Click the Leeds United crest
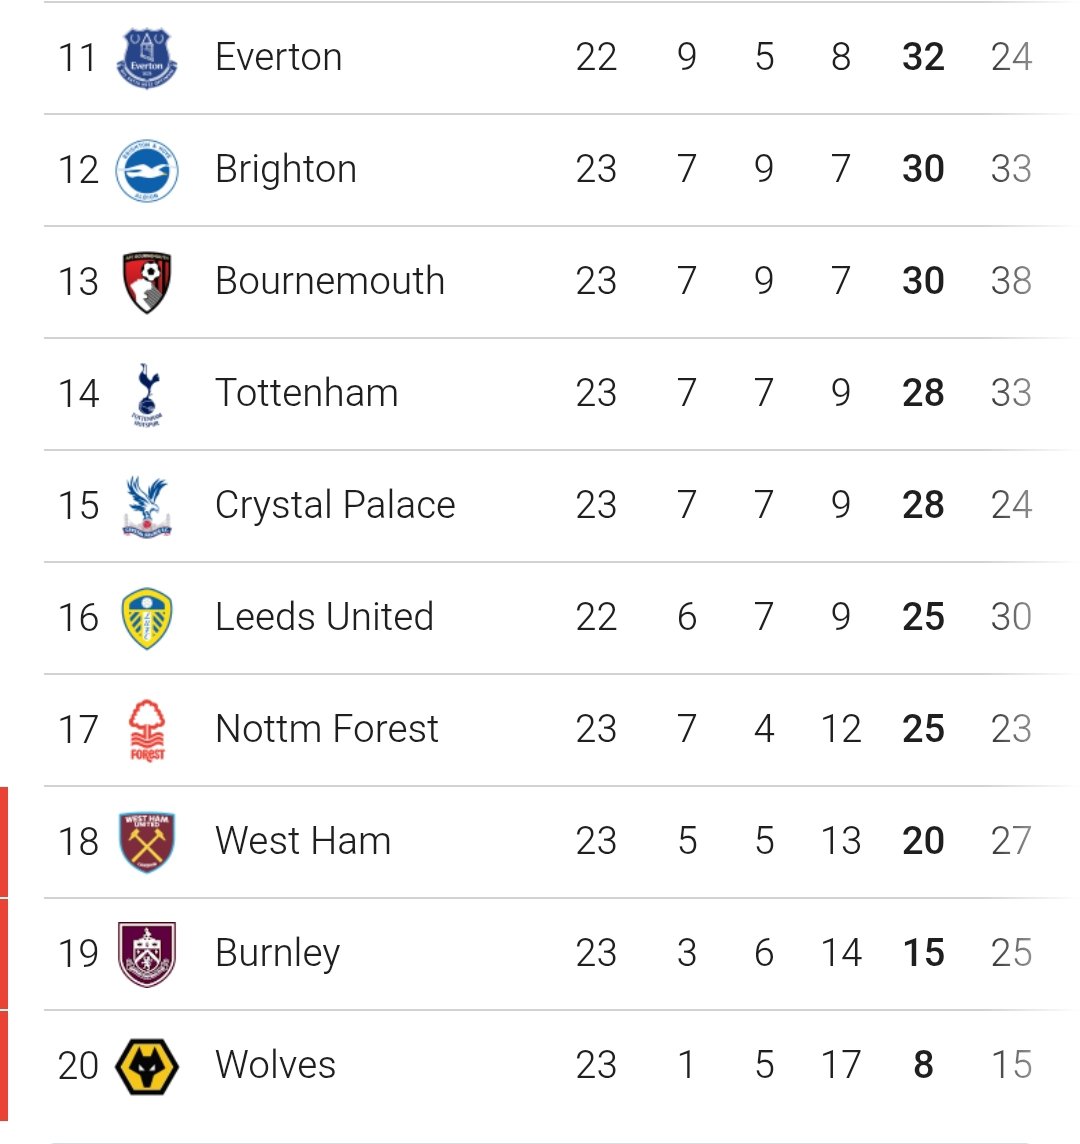Viewport: 1080px width, 1144px height. (x=147, y=618)
